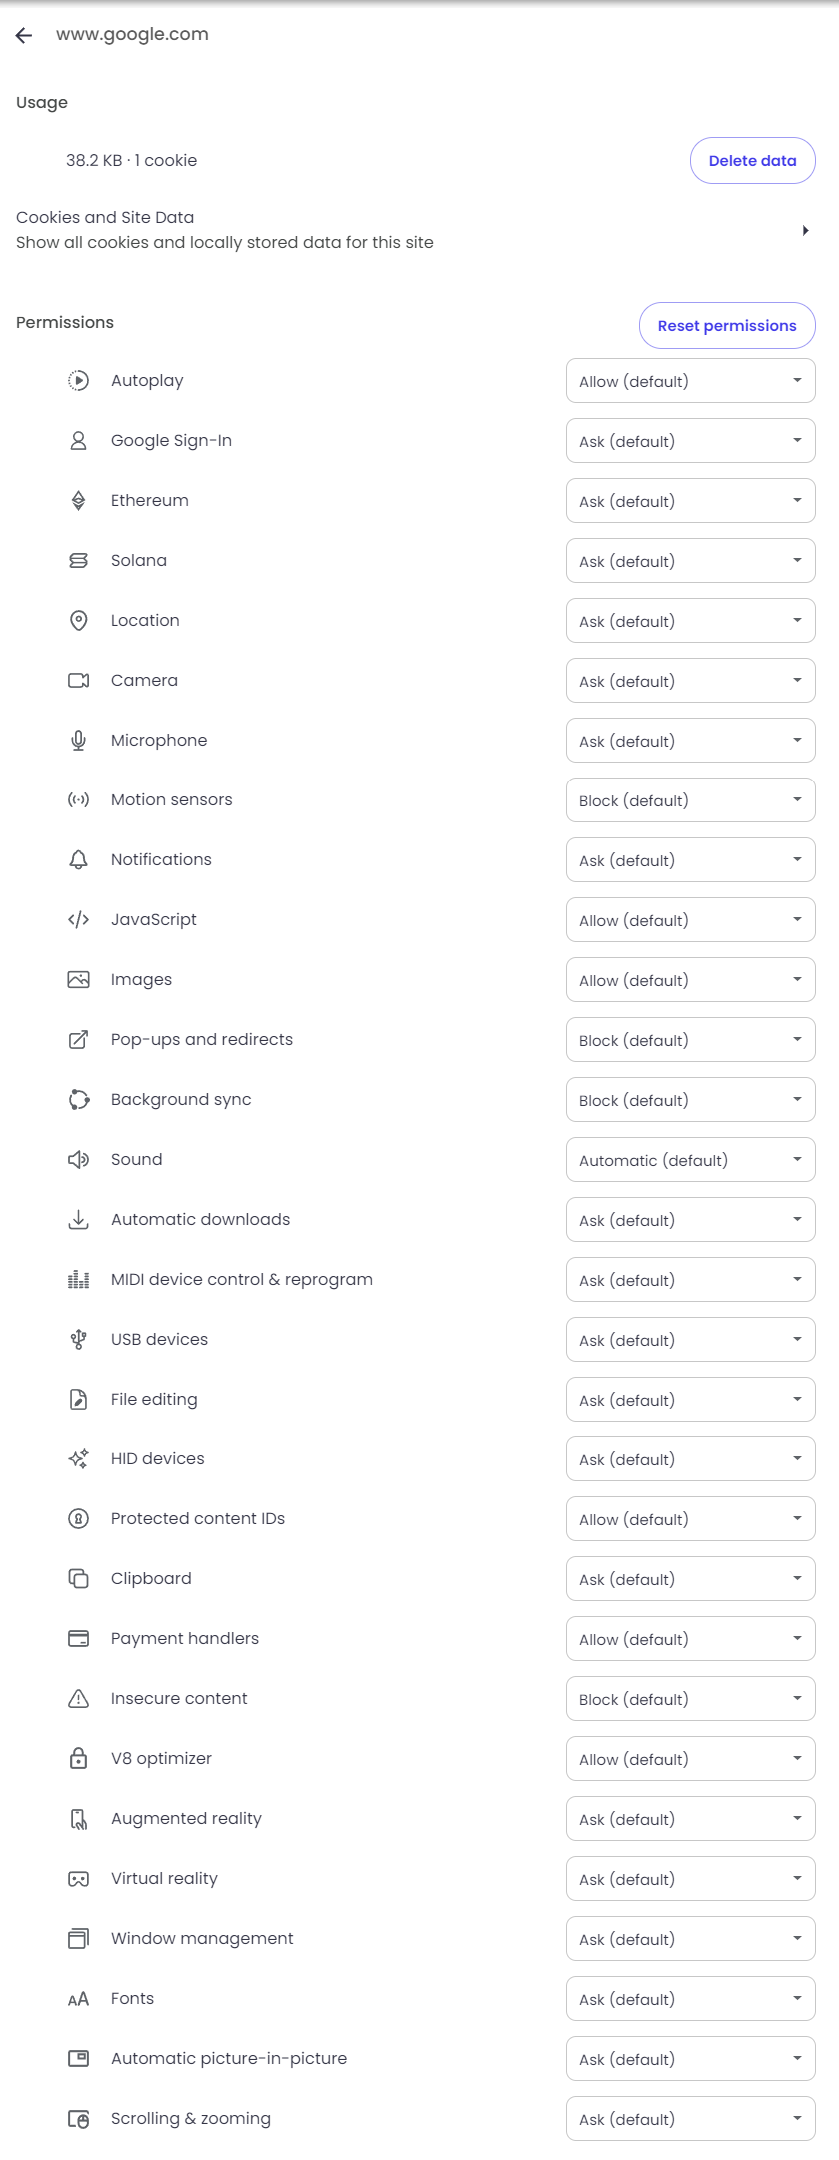Click the back arrow next to www.google.com
Image resolution: width=839 pixels, height=2160 pixels.
pos(24,35)
